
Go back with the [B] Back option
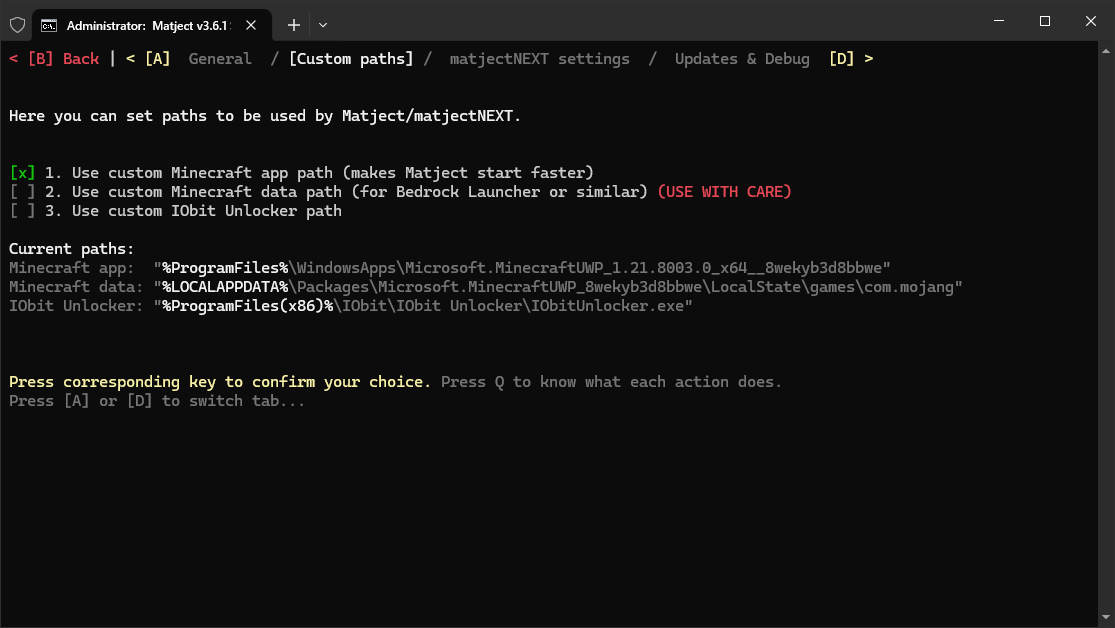[54, 58]
